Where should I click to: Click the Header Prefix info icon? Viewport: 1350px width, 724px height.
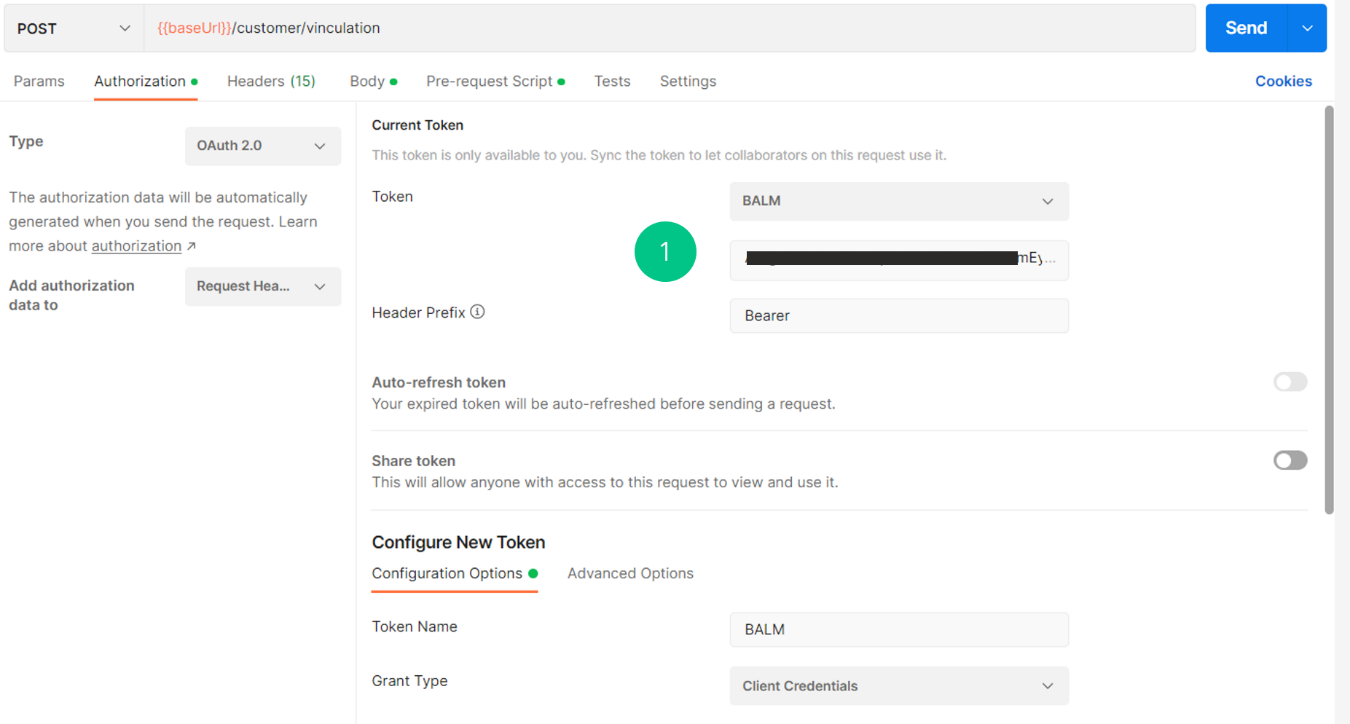pyautogui.click(x=478, y=312)
